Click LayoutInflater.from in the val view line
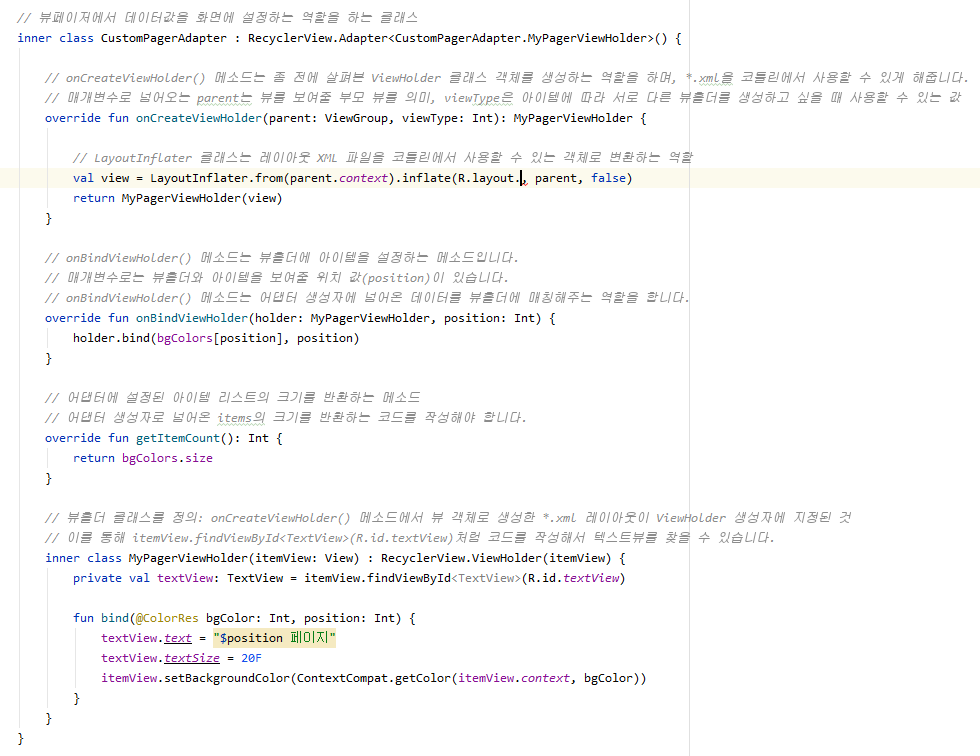This screenshot has width=980, height=756. coord(217,178)
